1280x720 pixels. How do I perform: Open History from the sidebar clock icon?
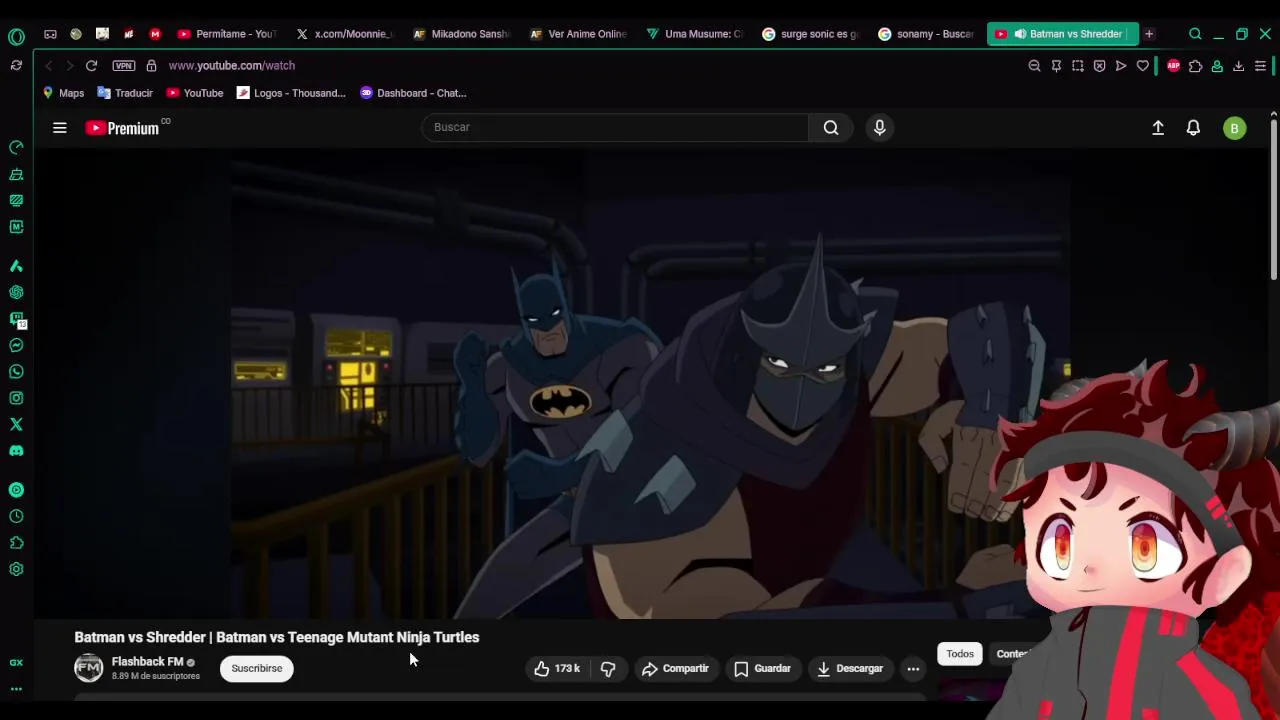(x=16, y=517)
